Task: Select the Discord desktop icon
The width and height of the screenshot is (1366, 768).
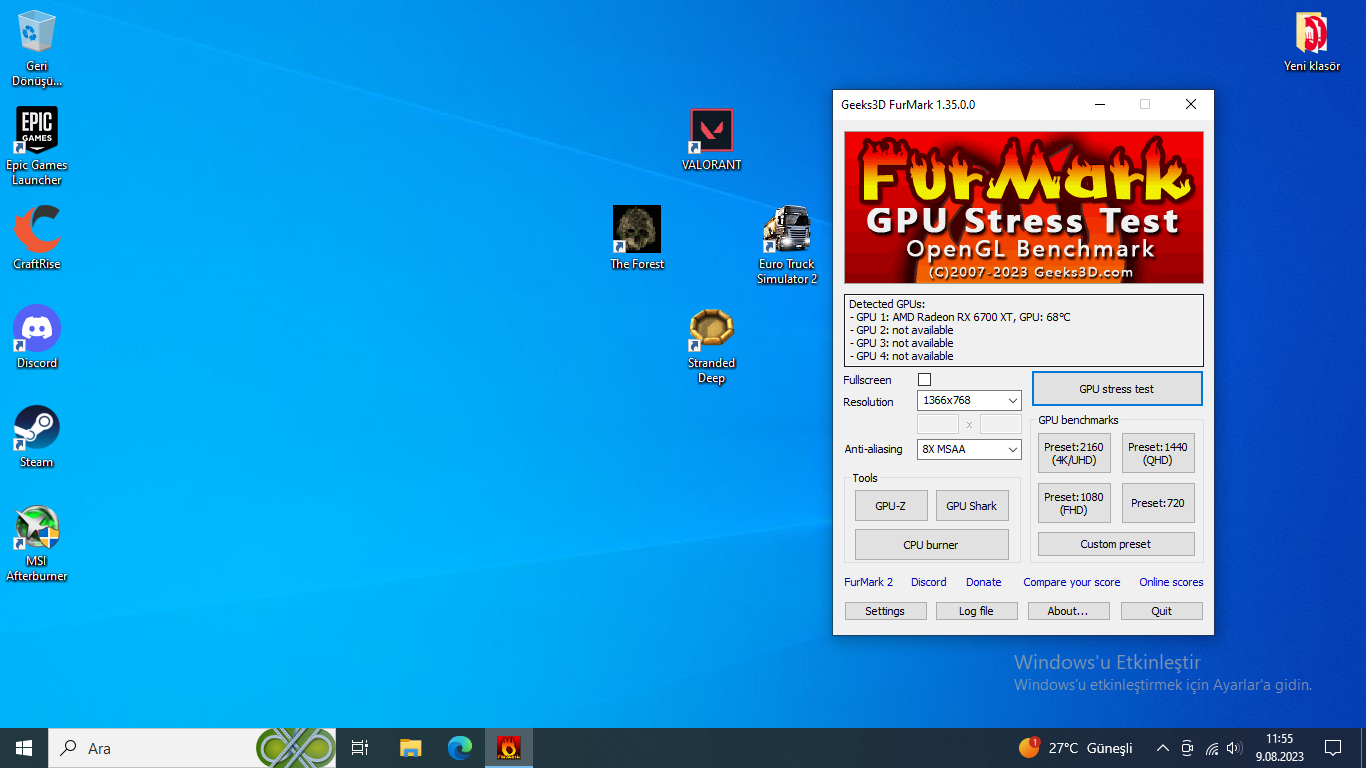Action: (37, 337)
